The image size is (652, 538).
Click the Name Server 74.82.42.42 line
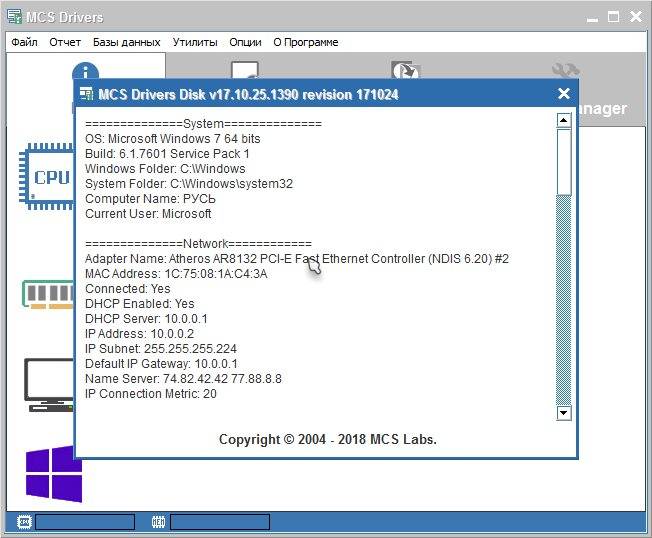click(183, 378)
